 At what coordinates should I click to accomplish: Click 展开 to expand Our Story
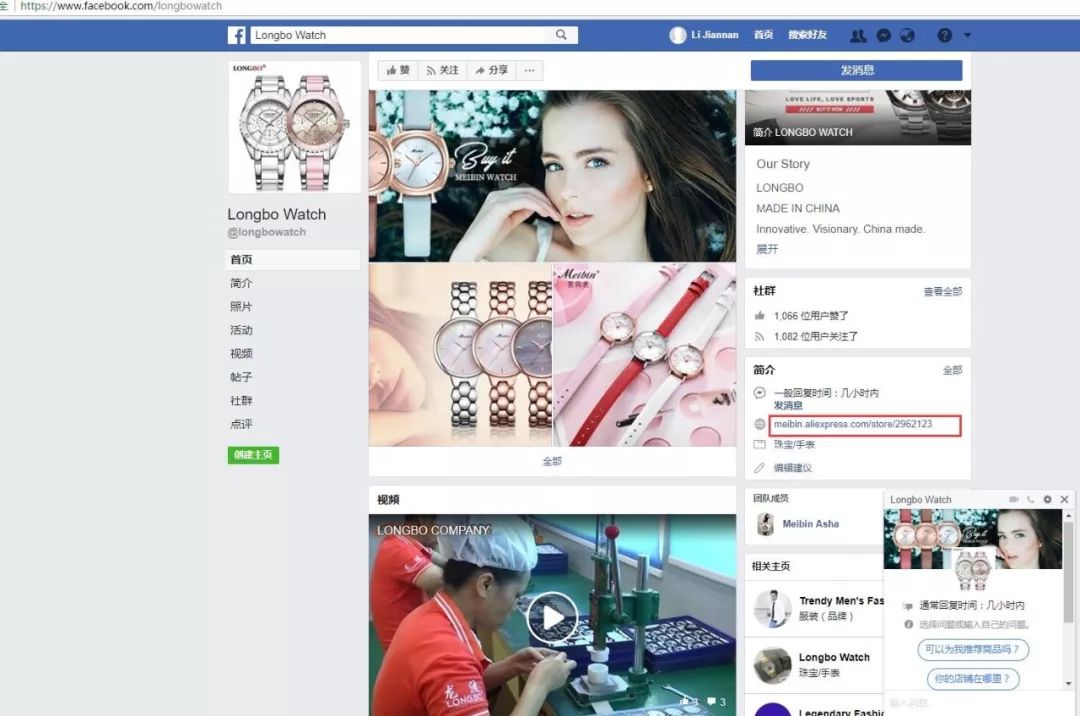(x=767, y=249)
